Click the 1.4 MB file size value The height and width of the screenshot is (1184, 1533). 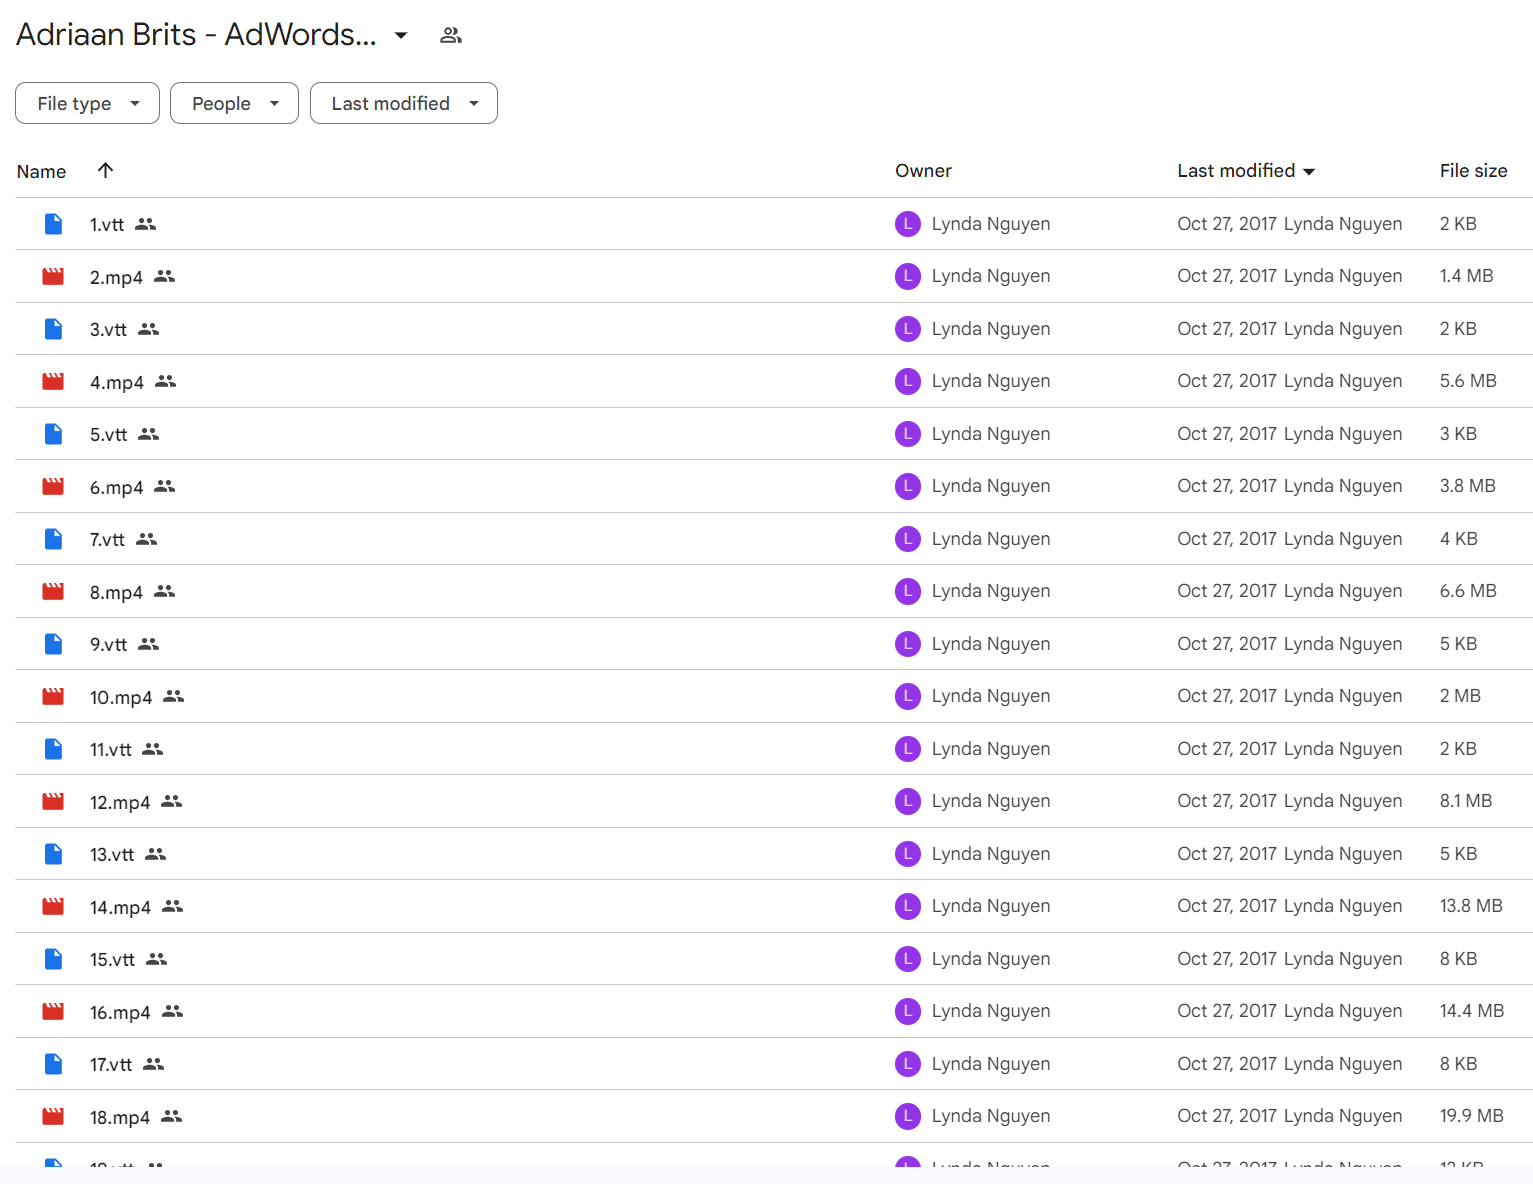(x=1466, y=276)
